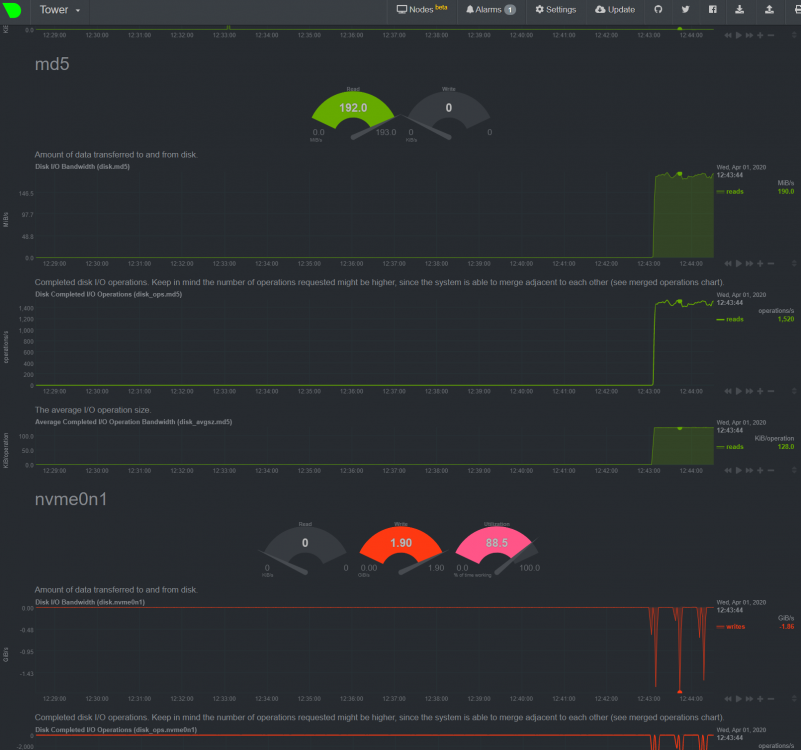801x750 pixels.
Task: Zoom out of the disk_avgsz.md5 chart
Action: tap(771, 471)
